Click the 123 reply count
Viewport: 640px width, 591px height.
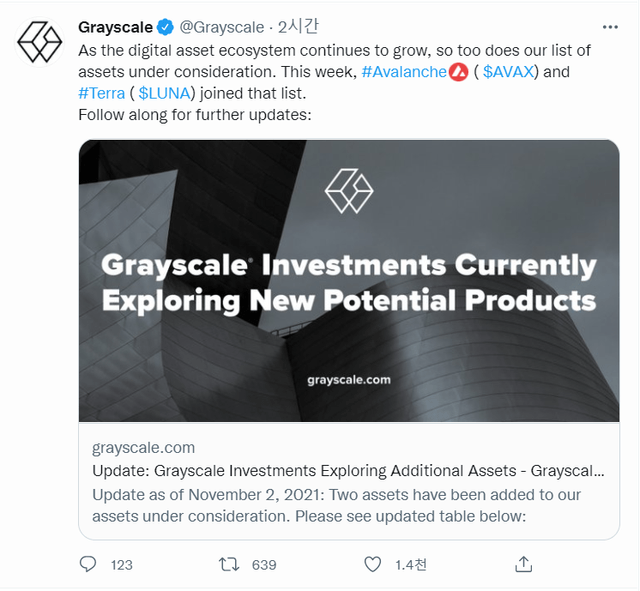click(122, 565)
